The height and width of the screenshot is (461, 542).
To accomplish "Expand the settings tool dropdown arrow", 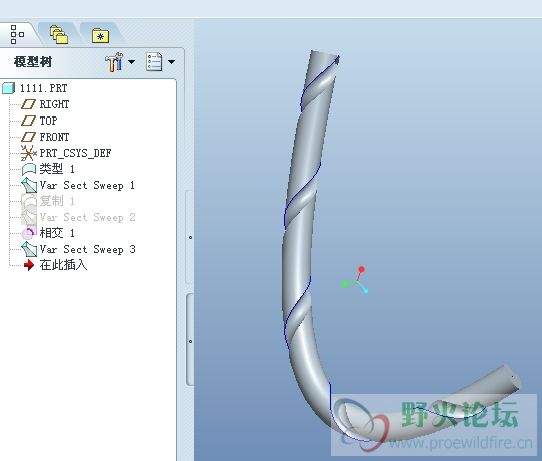I will (131, 62).
